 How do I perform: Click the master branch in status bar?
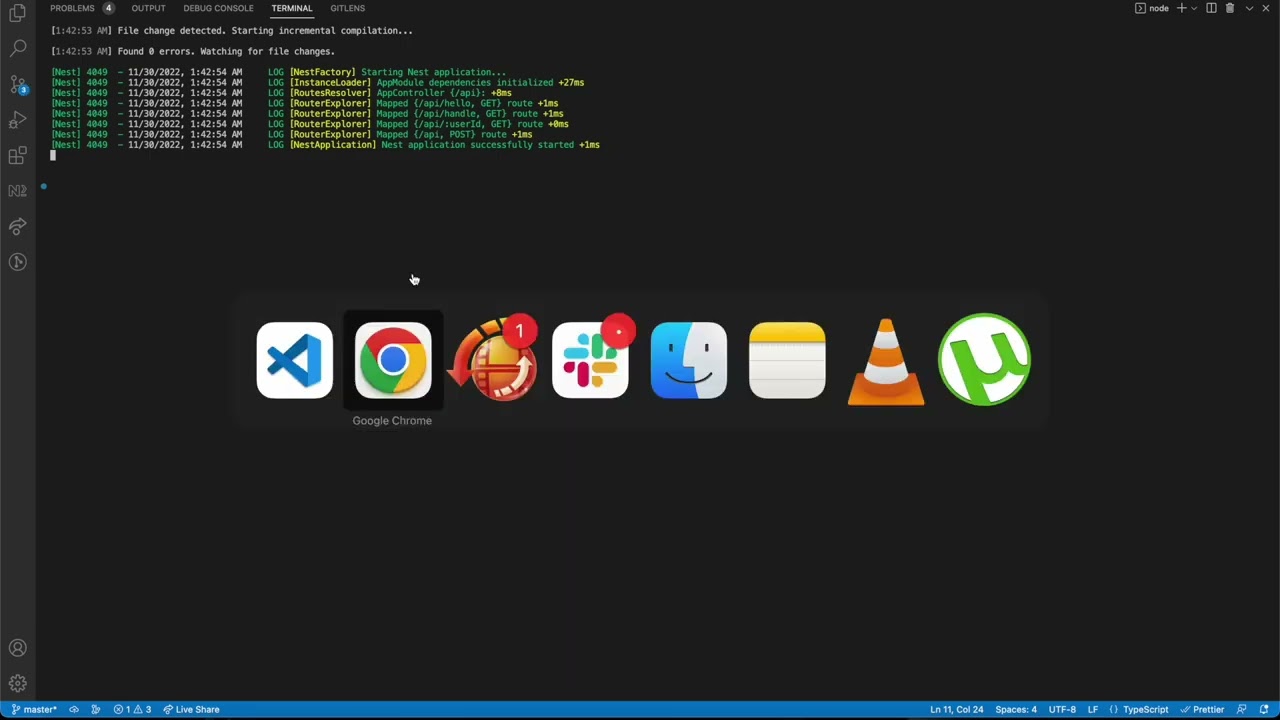coord(34,709)
